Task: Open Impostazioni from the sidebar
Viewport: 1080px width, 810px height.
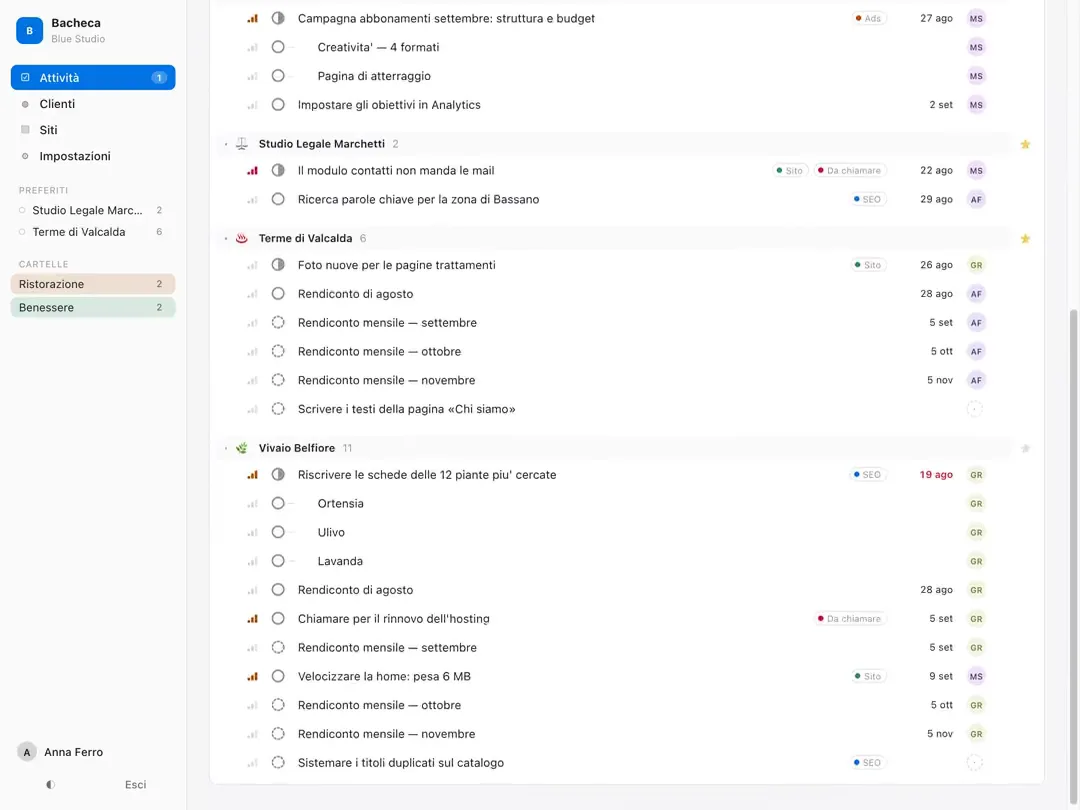Action: [93, 156]
